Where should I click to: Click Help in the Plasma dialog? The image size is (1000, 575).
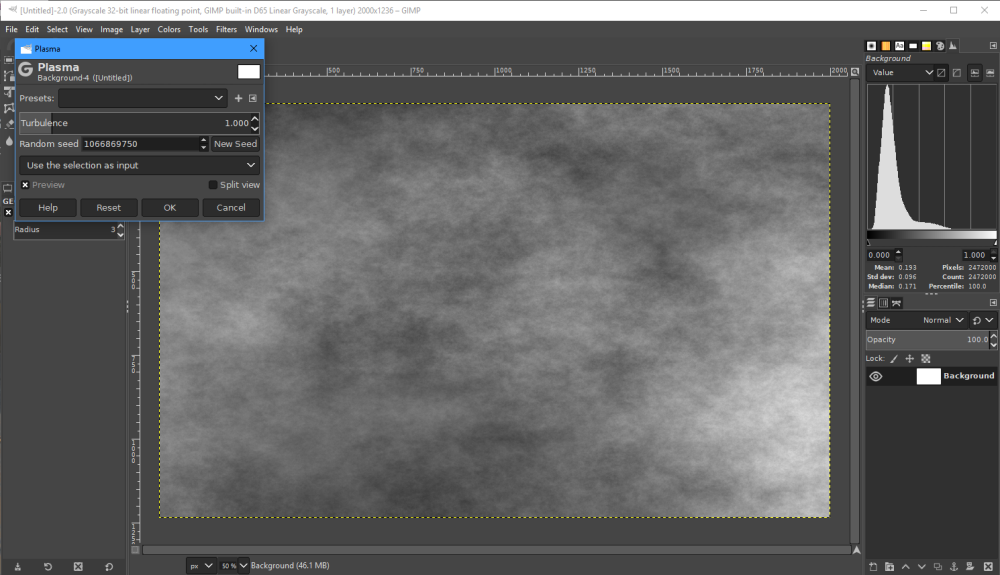click(48, 208)
